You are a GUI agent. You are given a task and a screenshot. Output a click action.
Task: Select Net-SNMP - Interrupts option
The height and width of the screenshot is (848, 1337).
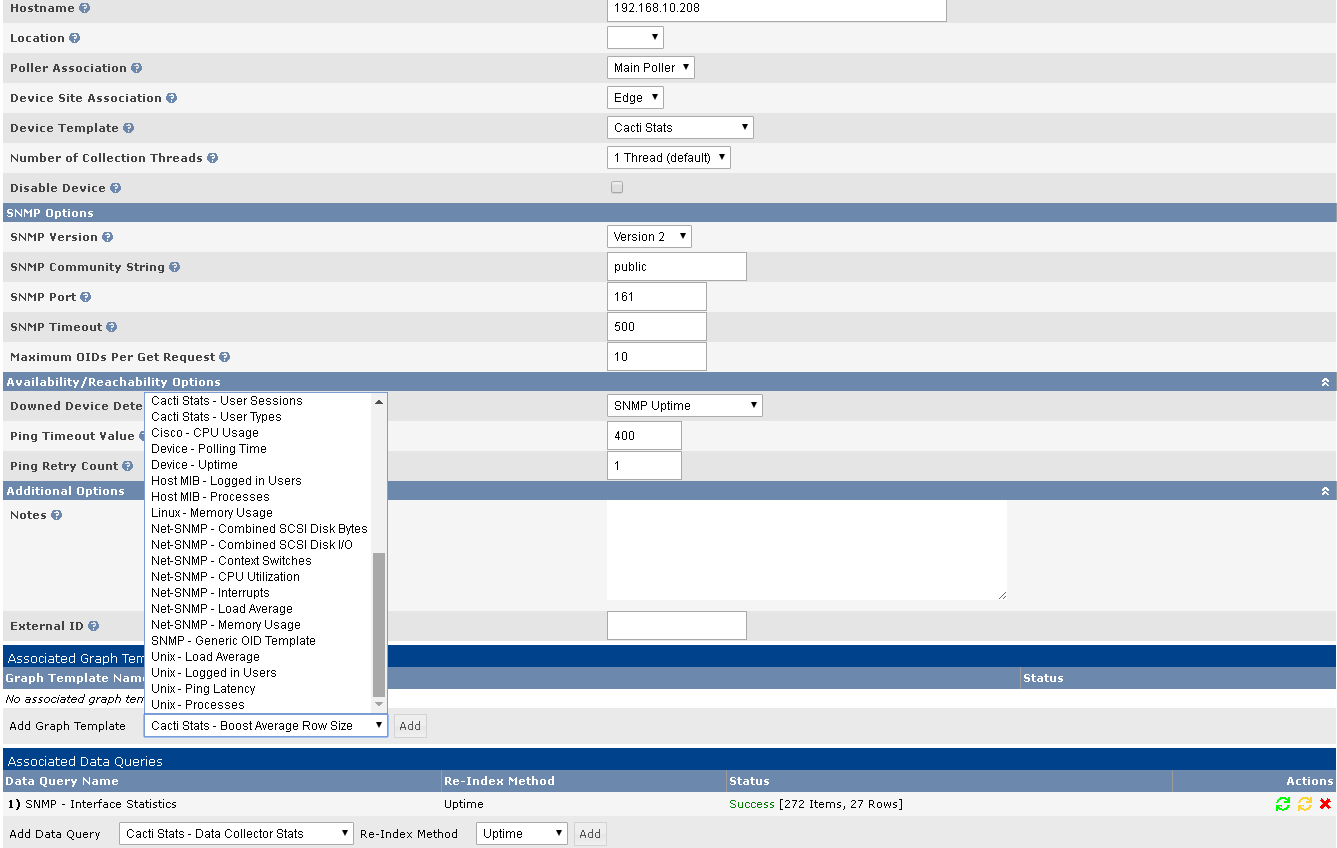pyautogui.click(x=258, y=593)
